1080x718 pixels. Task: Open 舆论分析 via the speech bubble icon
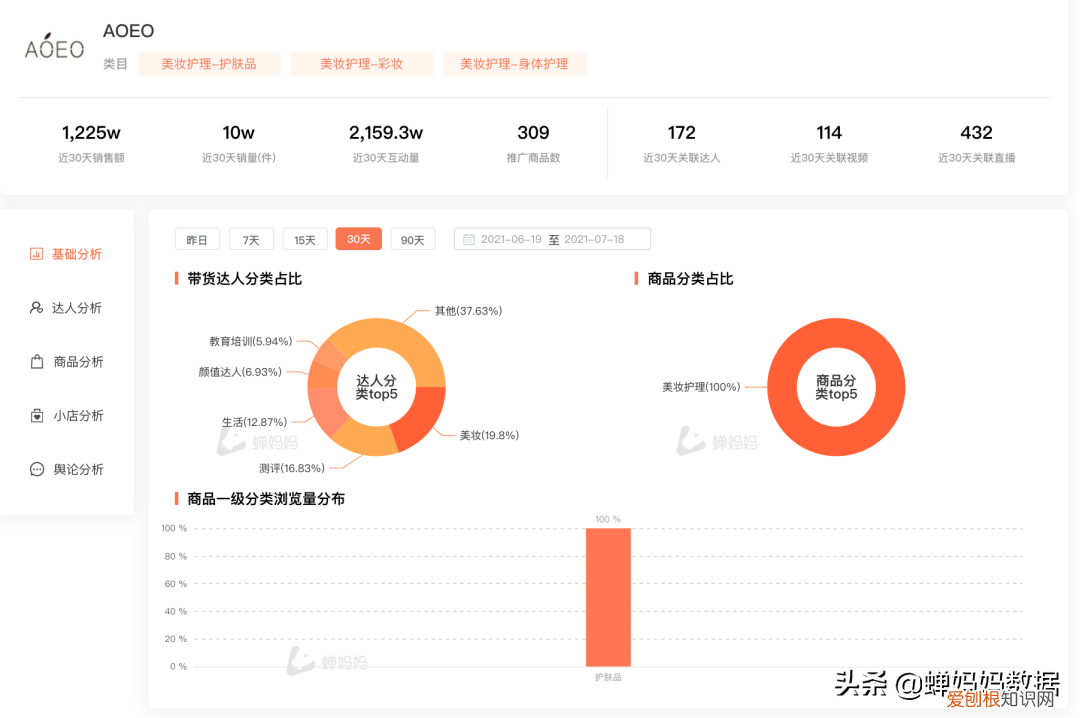click(36, 469)
